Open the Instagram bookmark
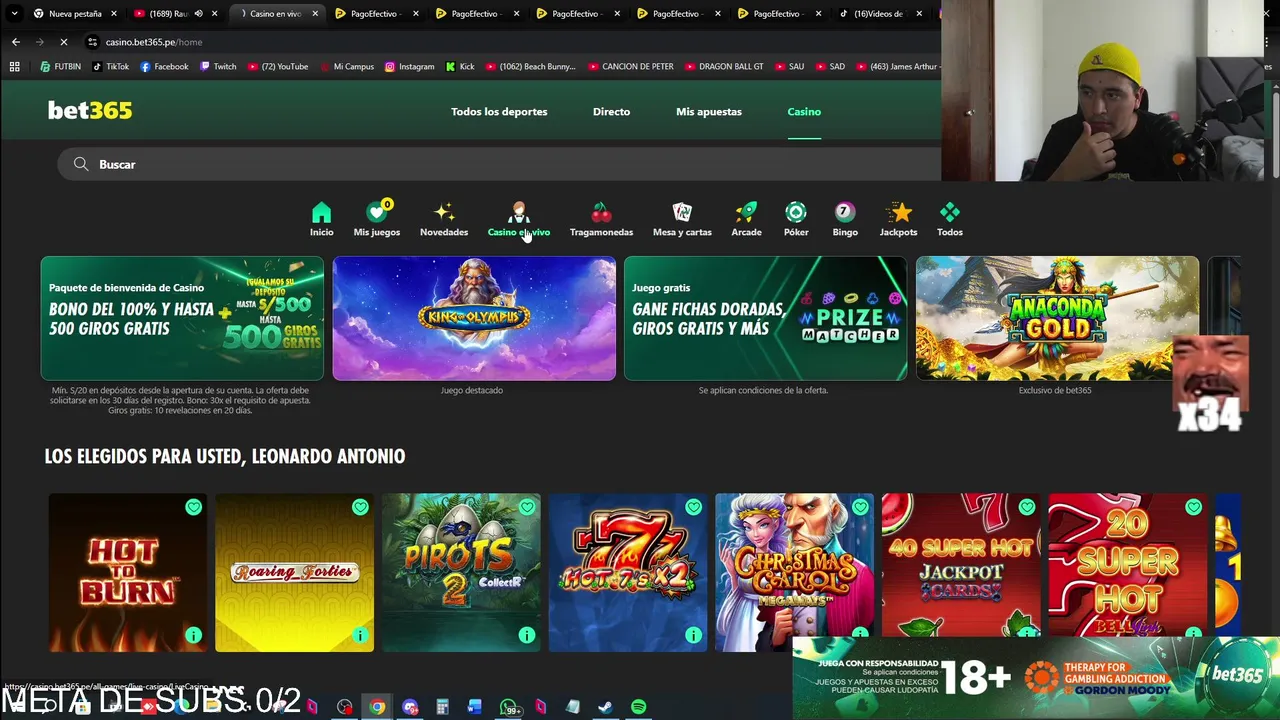This screenshot has width=1280, height=720. 410,67
